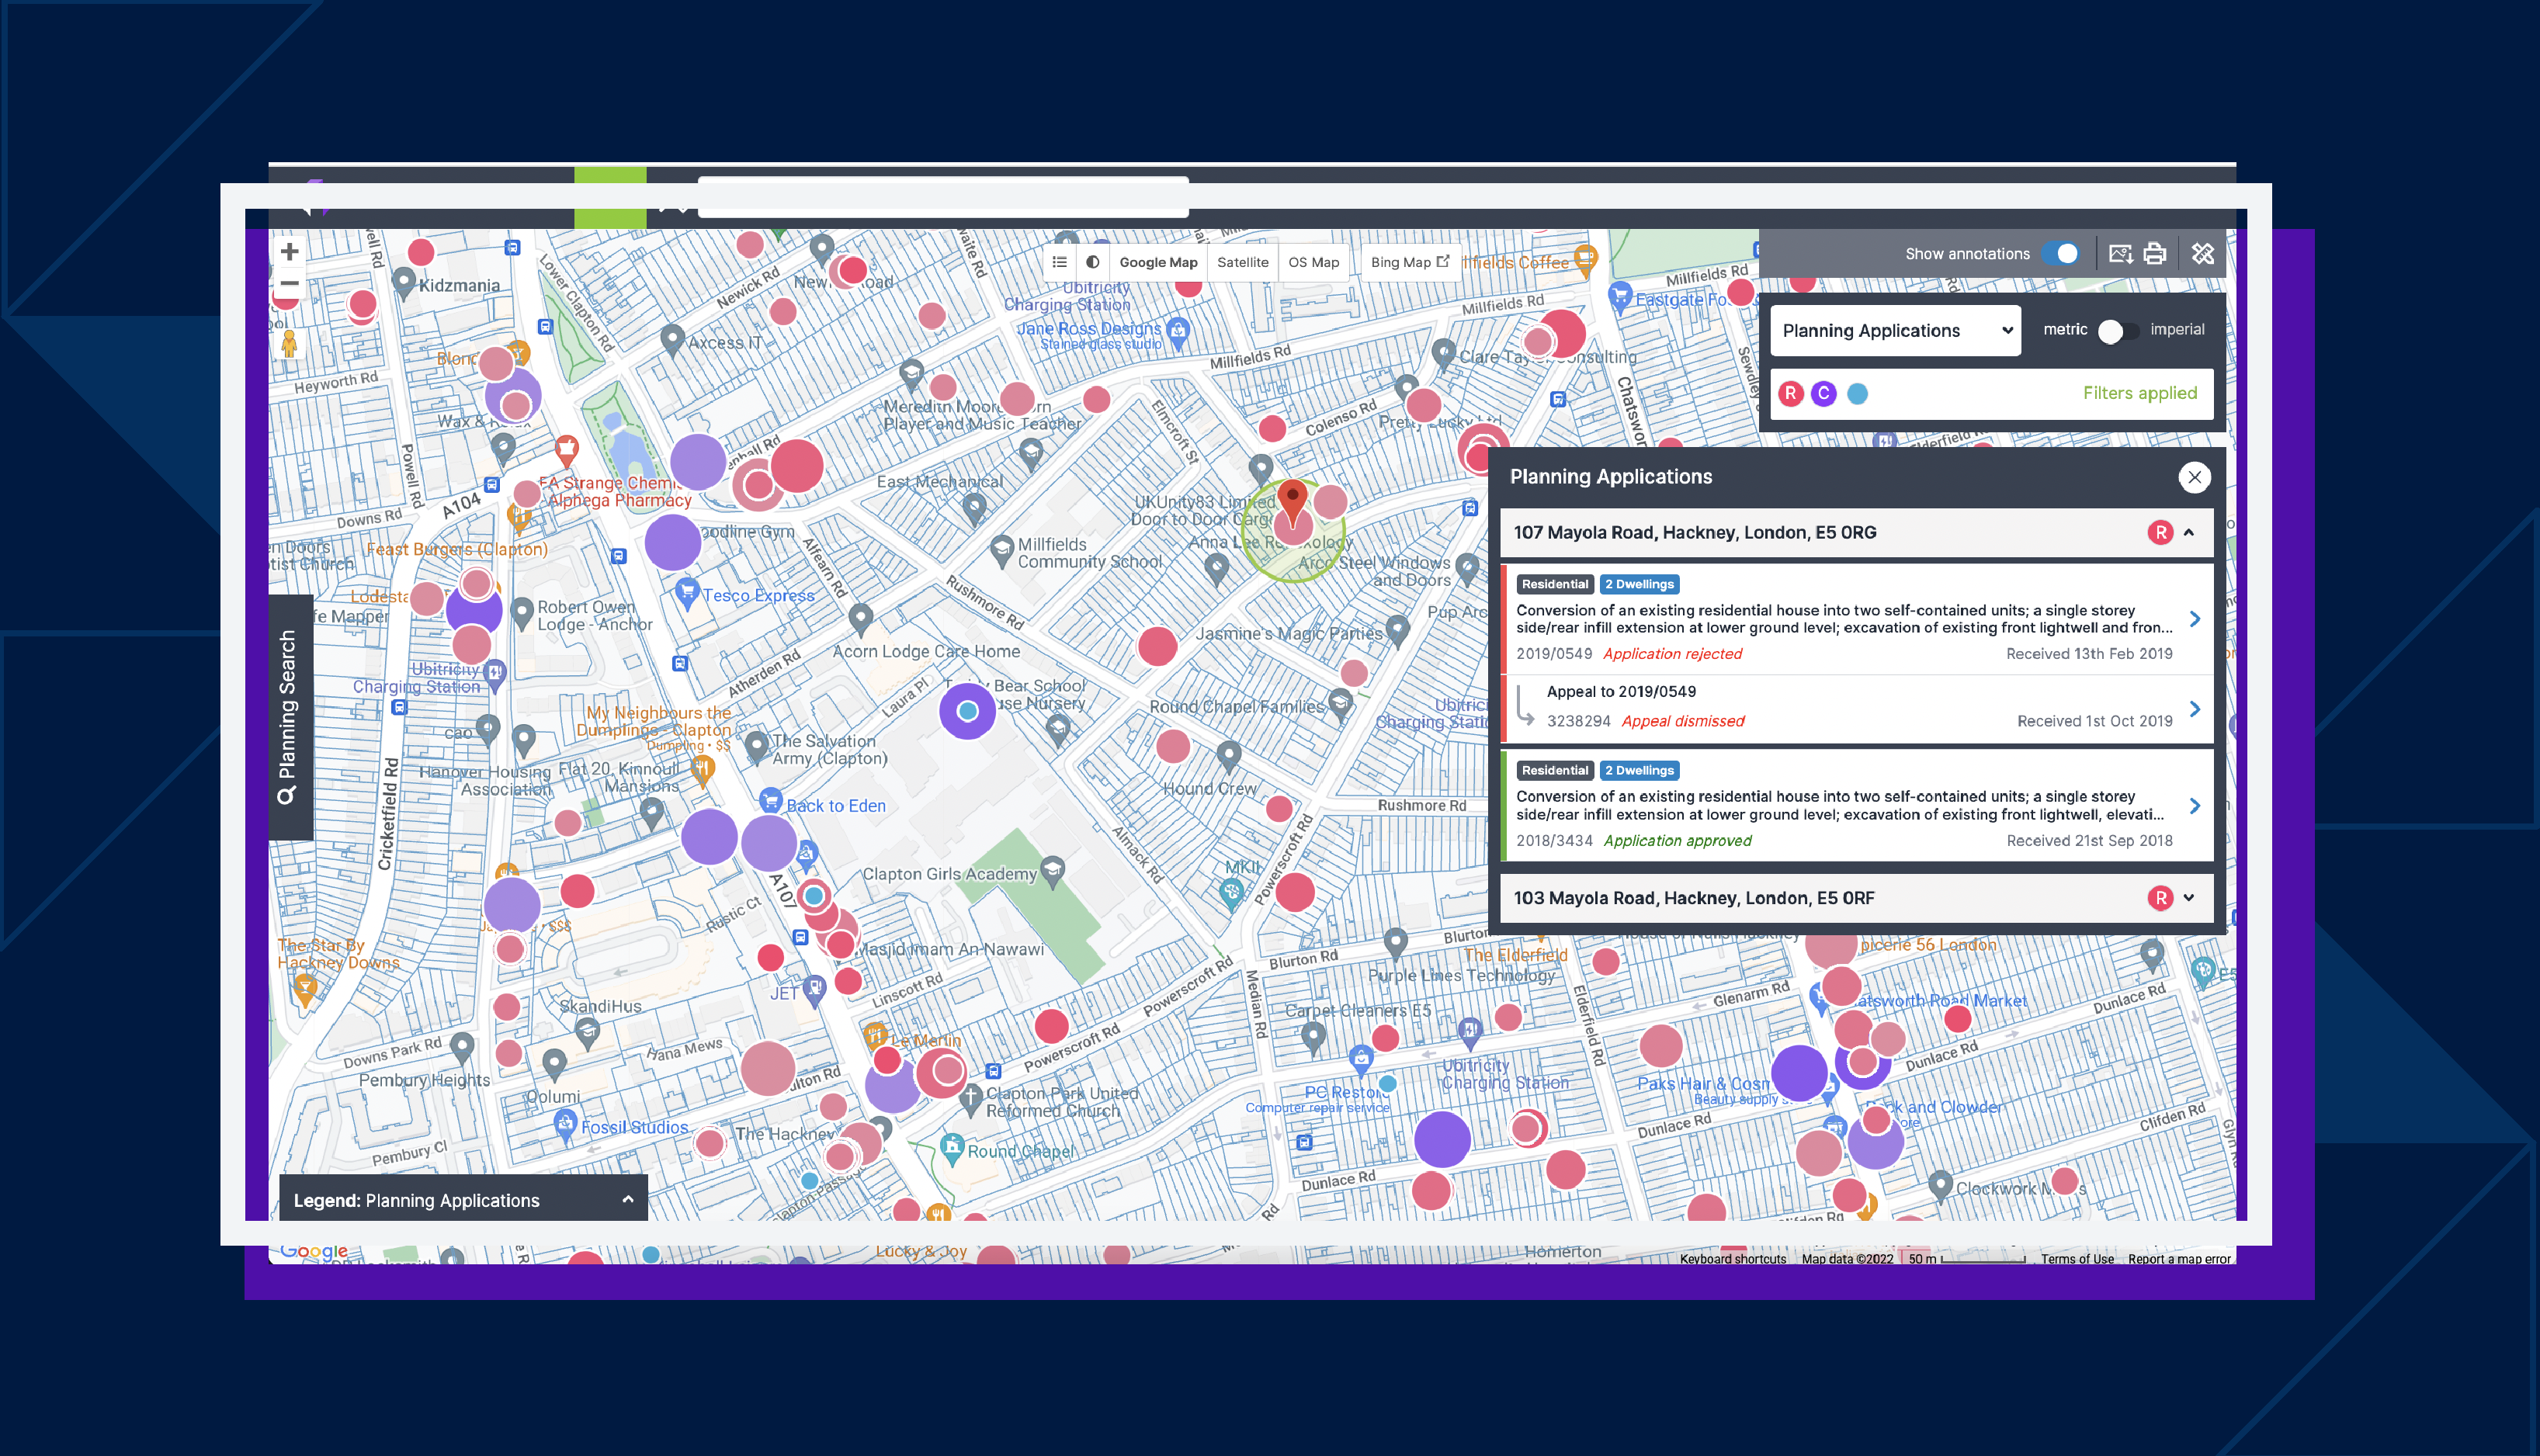Viewport: 2540px width, 1456px height.
Task: Switch to the Satellite view
Action: coord(1242,262)
